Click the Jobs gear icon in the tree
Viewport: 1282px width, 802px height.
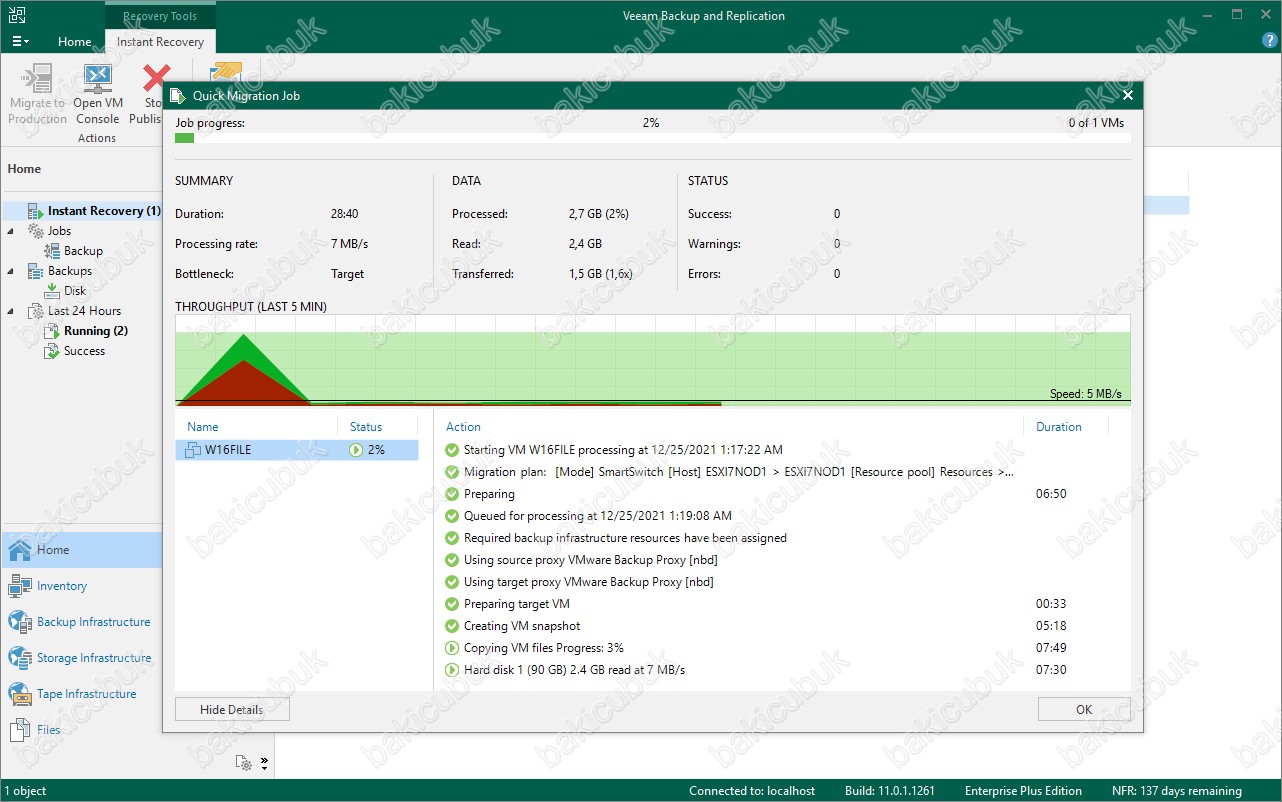click(x=36, y=231)
